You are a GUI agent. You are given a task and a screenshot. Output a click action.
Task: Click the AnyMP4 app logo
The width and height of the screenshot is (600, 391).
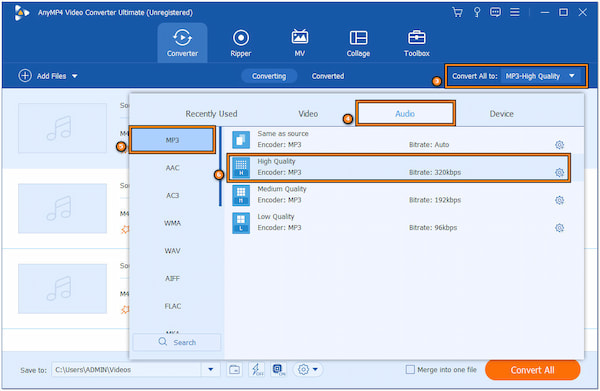point(21,13)
